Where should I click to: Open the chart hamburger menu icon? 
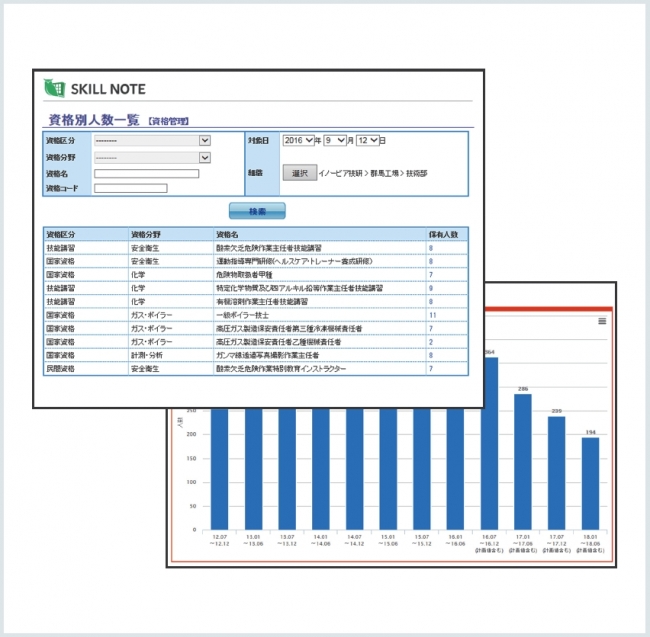point(602,321)
